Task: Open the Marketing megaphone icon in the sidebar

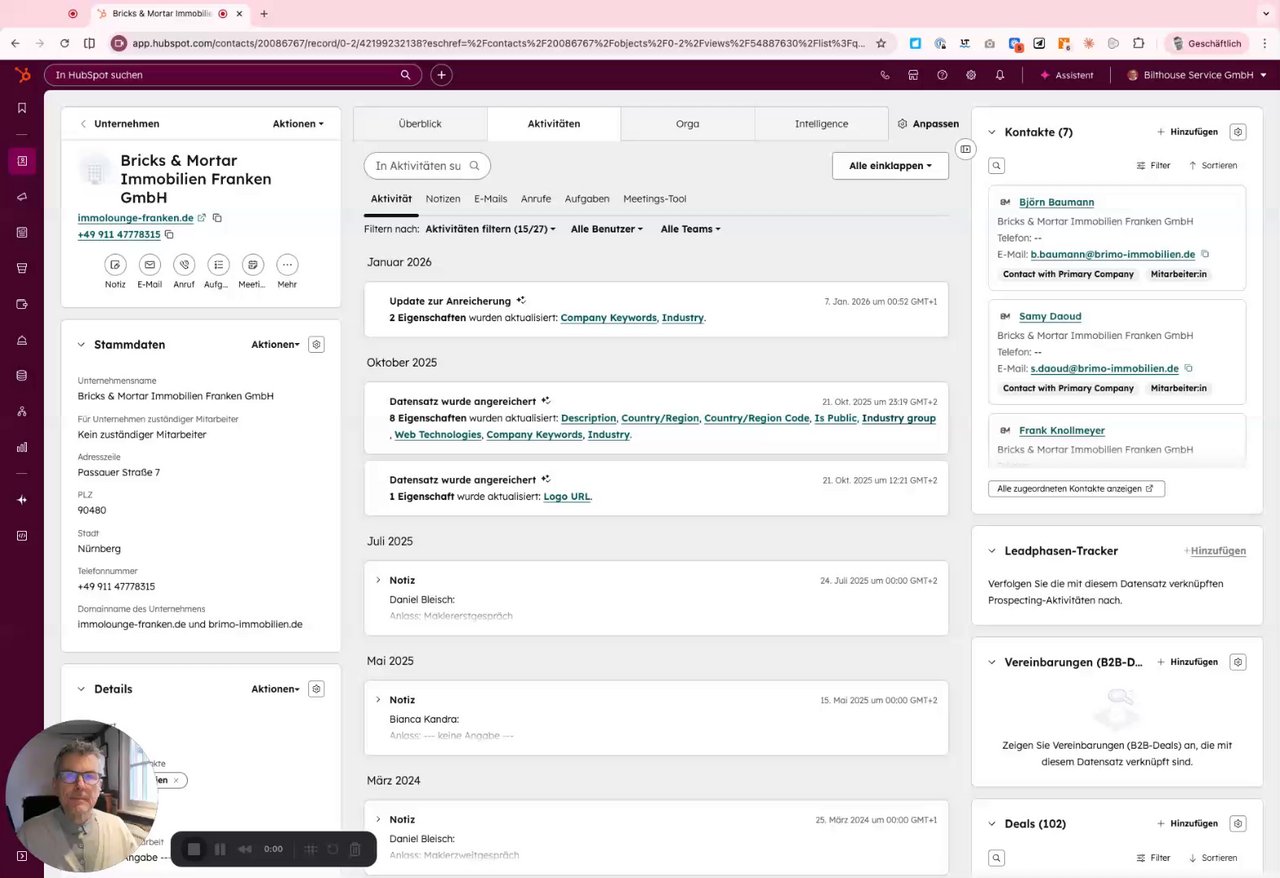Action: tap(22, 197)
